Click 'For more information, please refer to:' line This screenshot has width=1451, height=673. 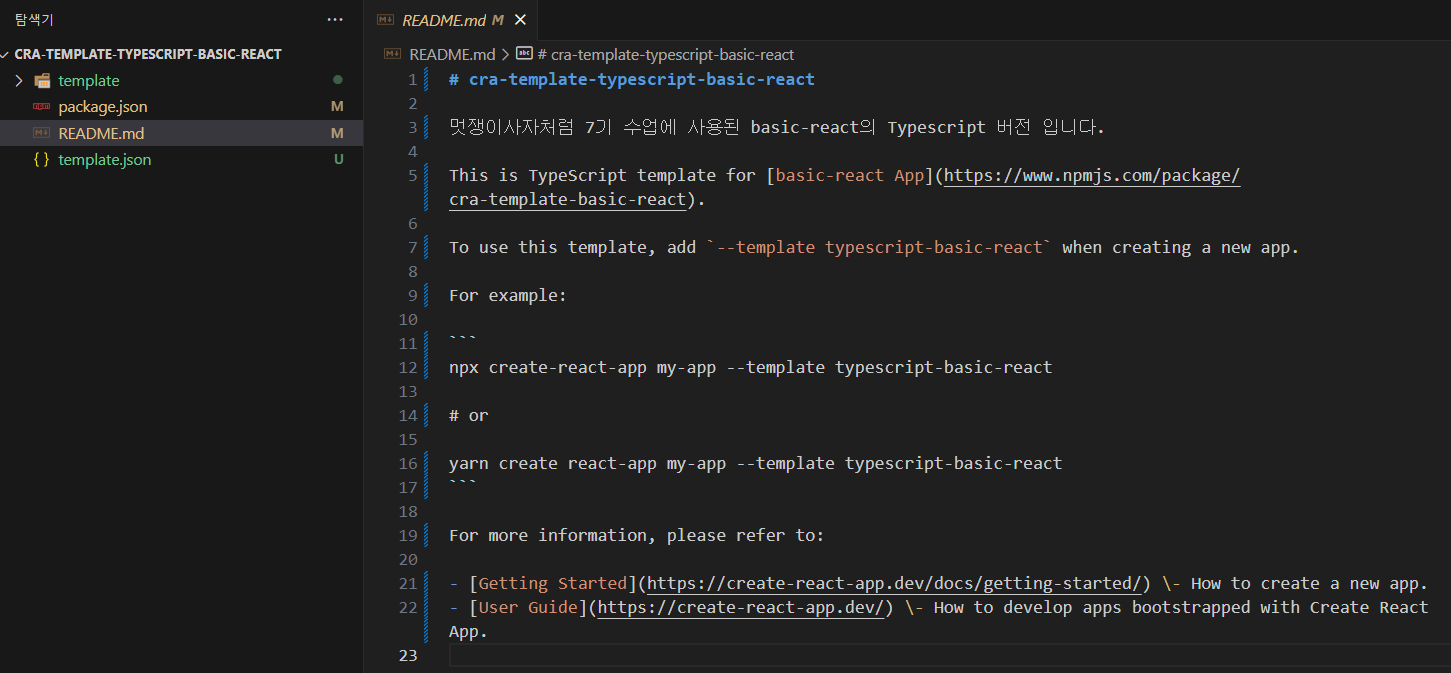(637, 535)
